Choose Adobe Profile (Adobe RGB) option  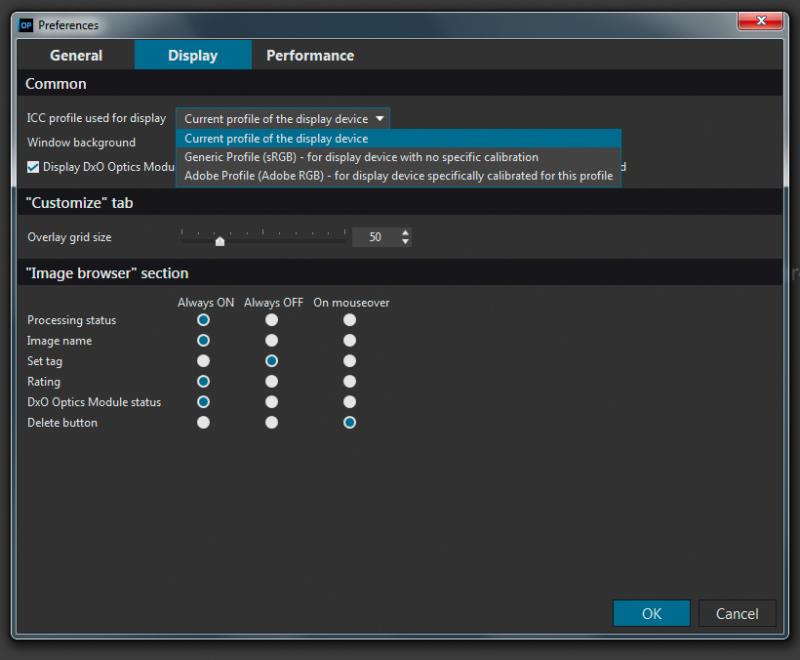click(398, 175)
